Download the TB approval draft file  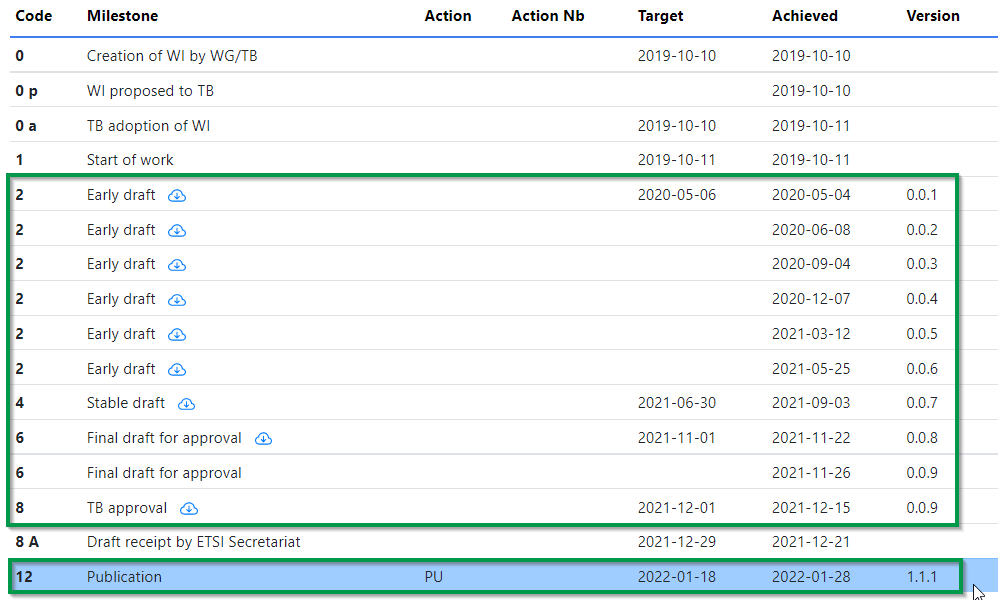[x=188, y=508]
